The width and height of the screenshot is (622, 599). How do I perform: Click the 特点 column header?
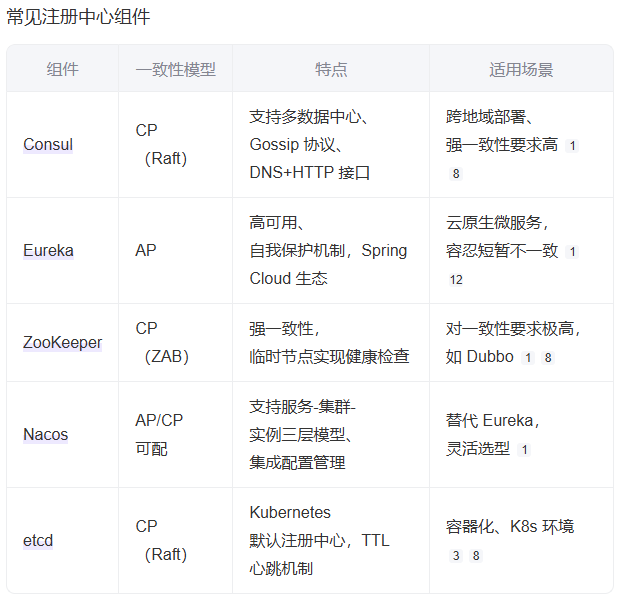(331, 69)
